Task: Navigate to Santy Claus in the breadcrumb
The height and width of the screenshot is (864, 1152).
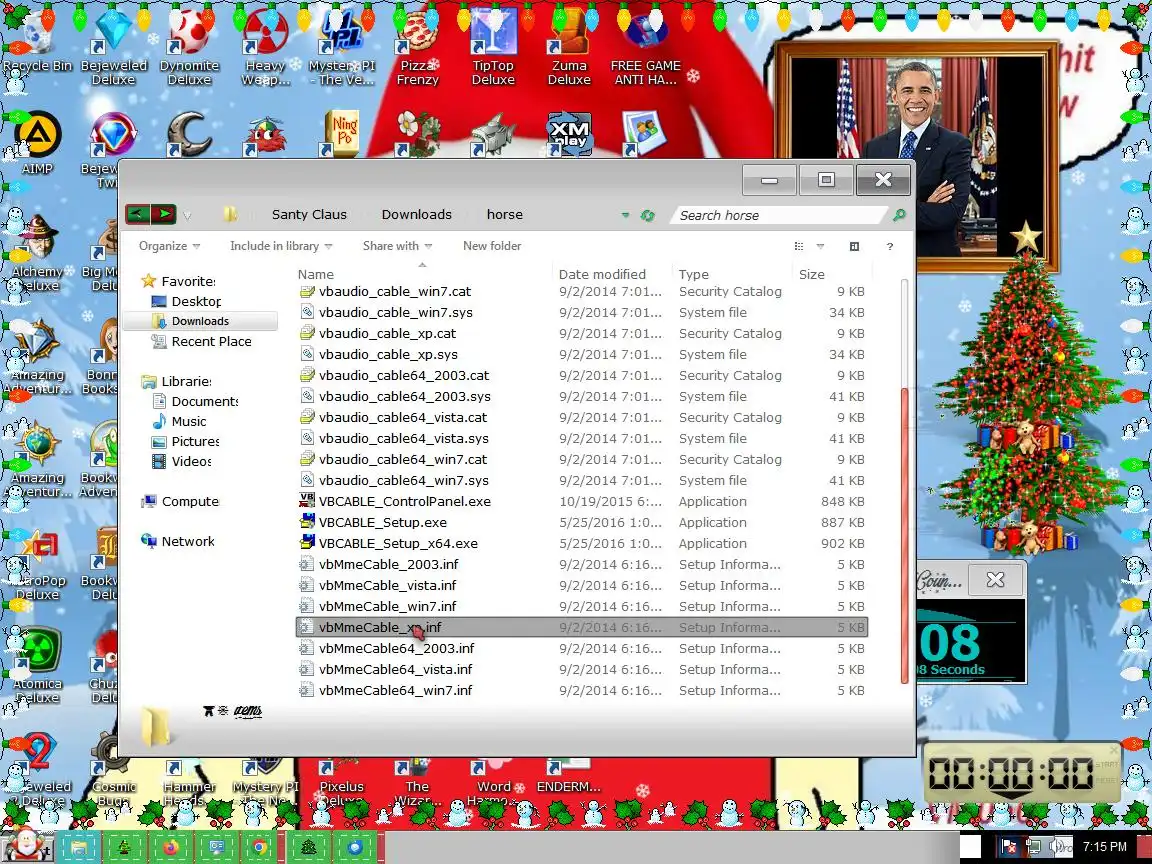Action: [309, 215]
